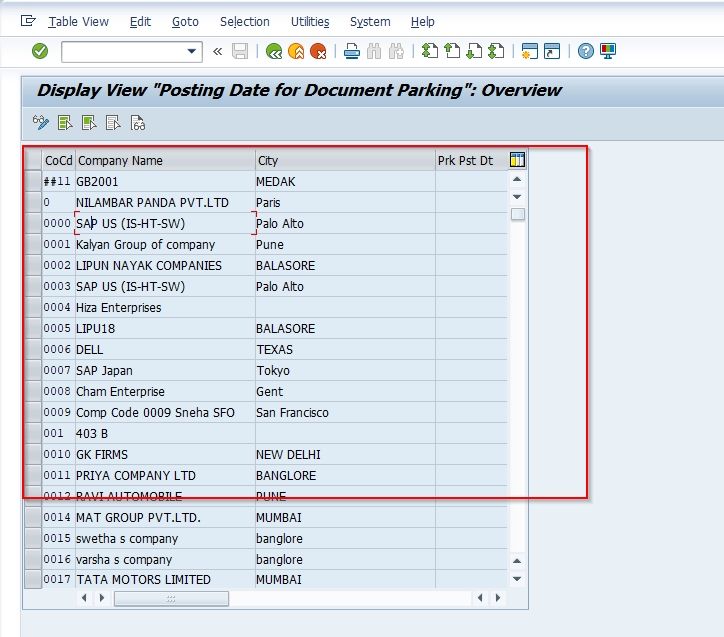The height and width of the screenshot is (637, 724).
Task: Click company code 0016 cell
Action: pyautogui.click(x=59, y=559)
